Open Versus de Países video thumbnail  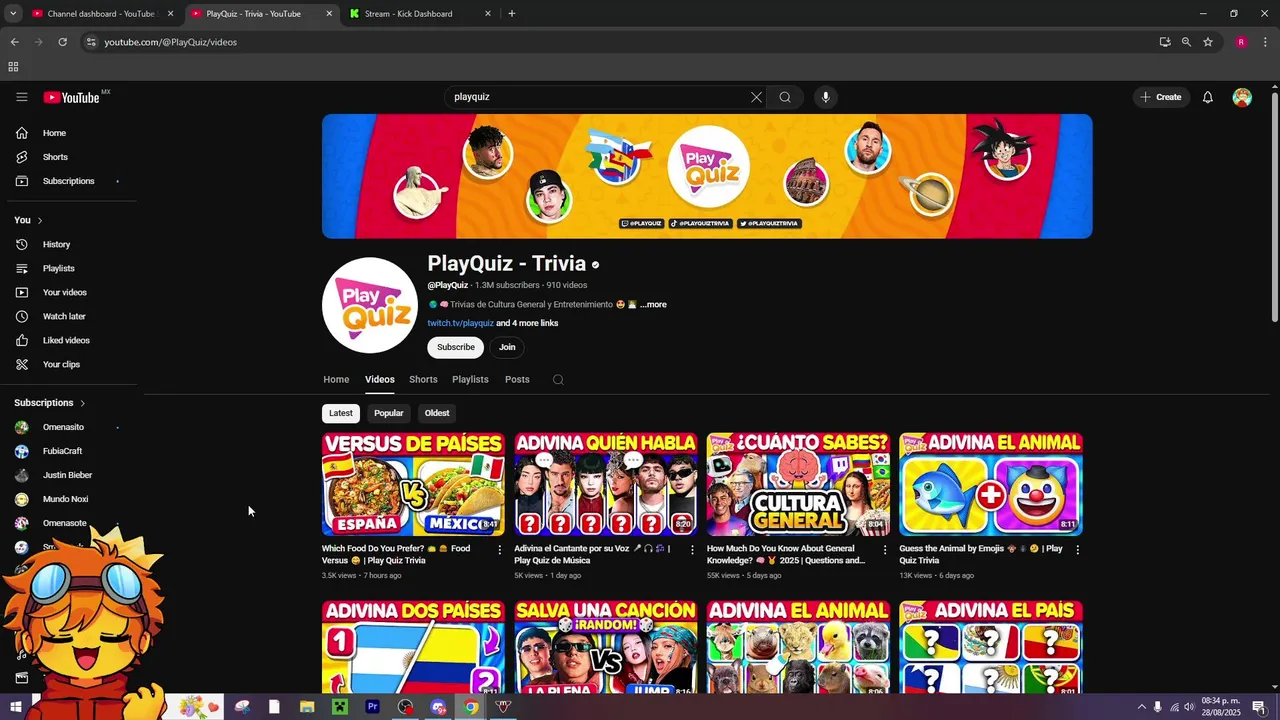tap(413, 484)
